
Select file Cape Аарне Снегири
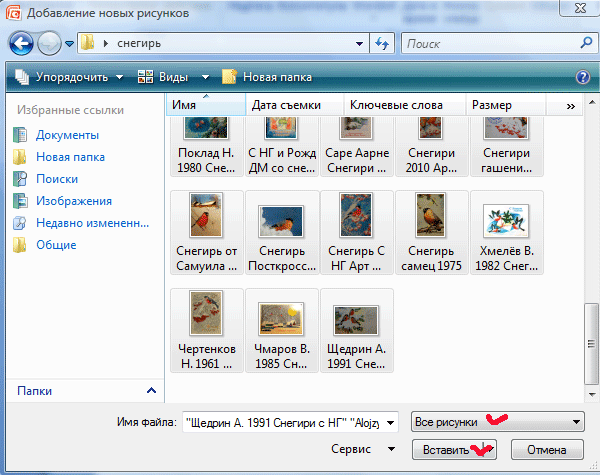click(x=357, y=146)
